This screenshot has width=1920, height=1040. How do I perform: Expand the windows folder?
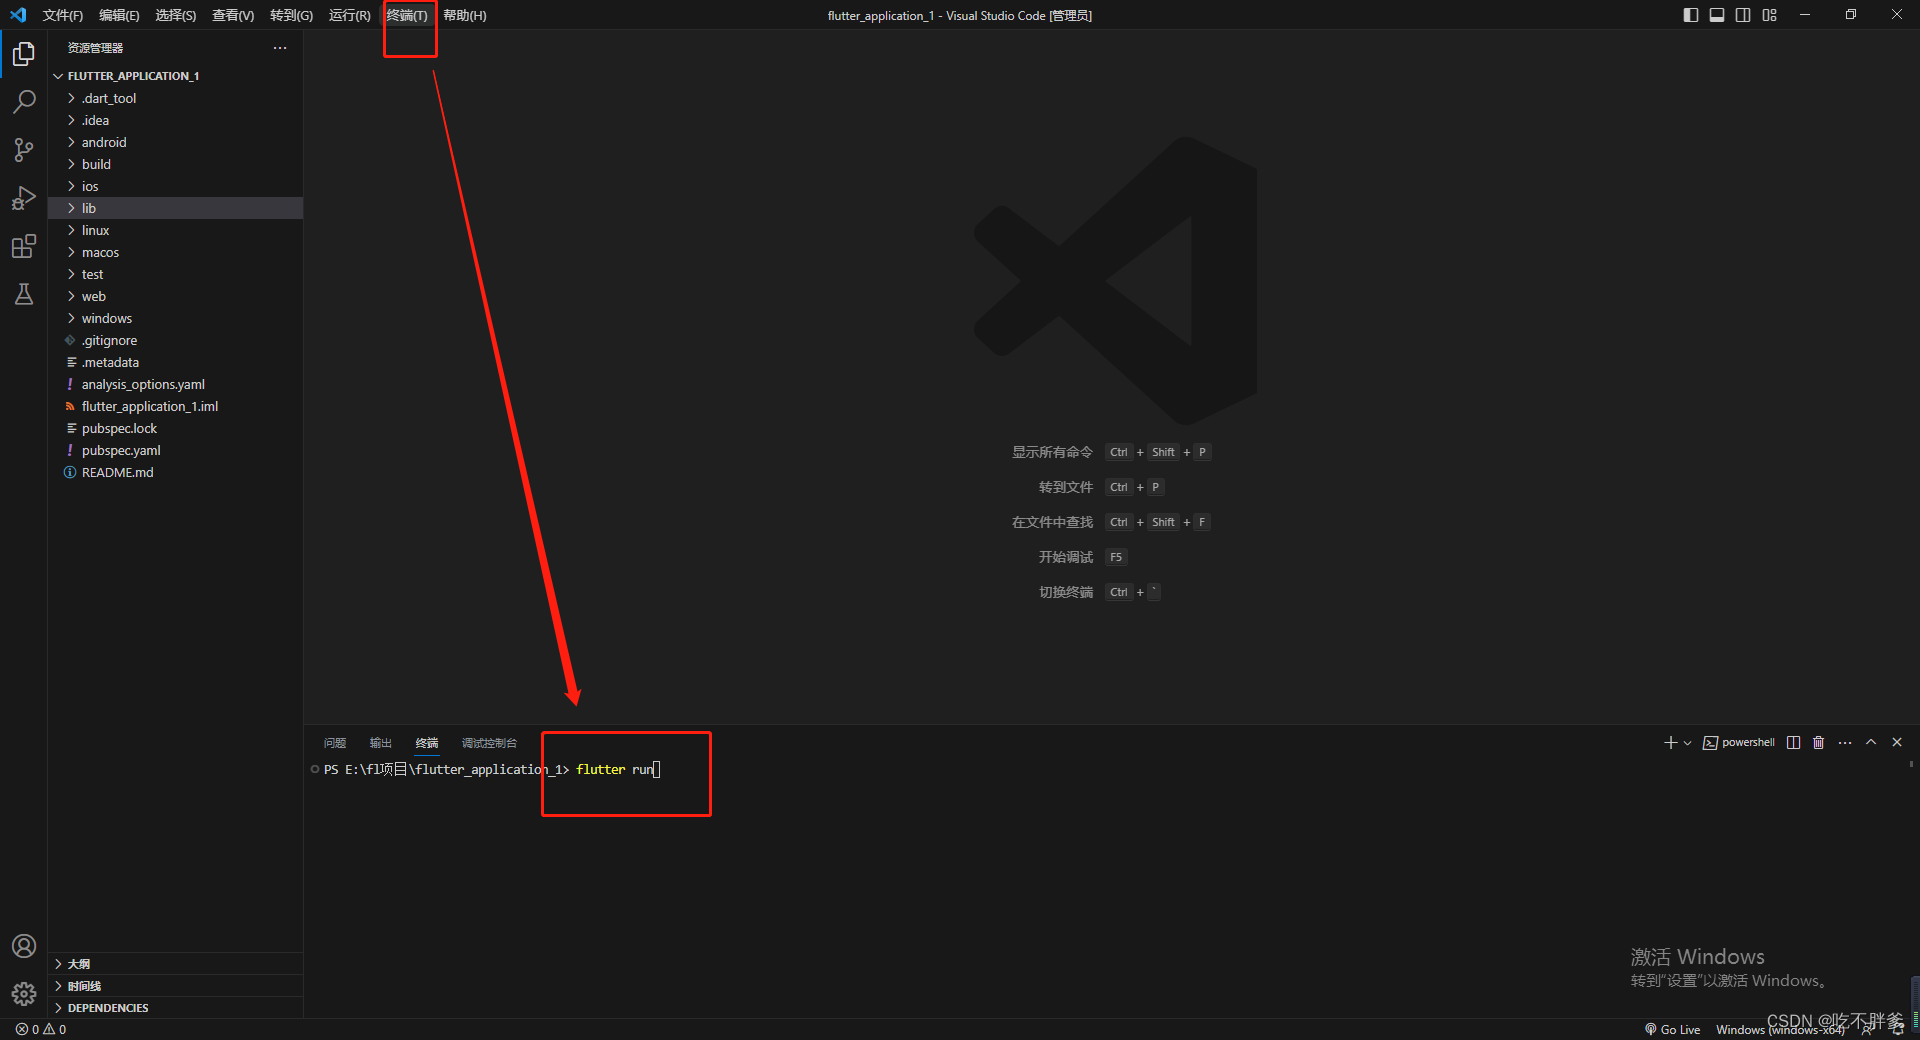tap(175, 318)
